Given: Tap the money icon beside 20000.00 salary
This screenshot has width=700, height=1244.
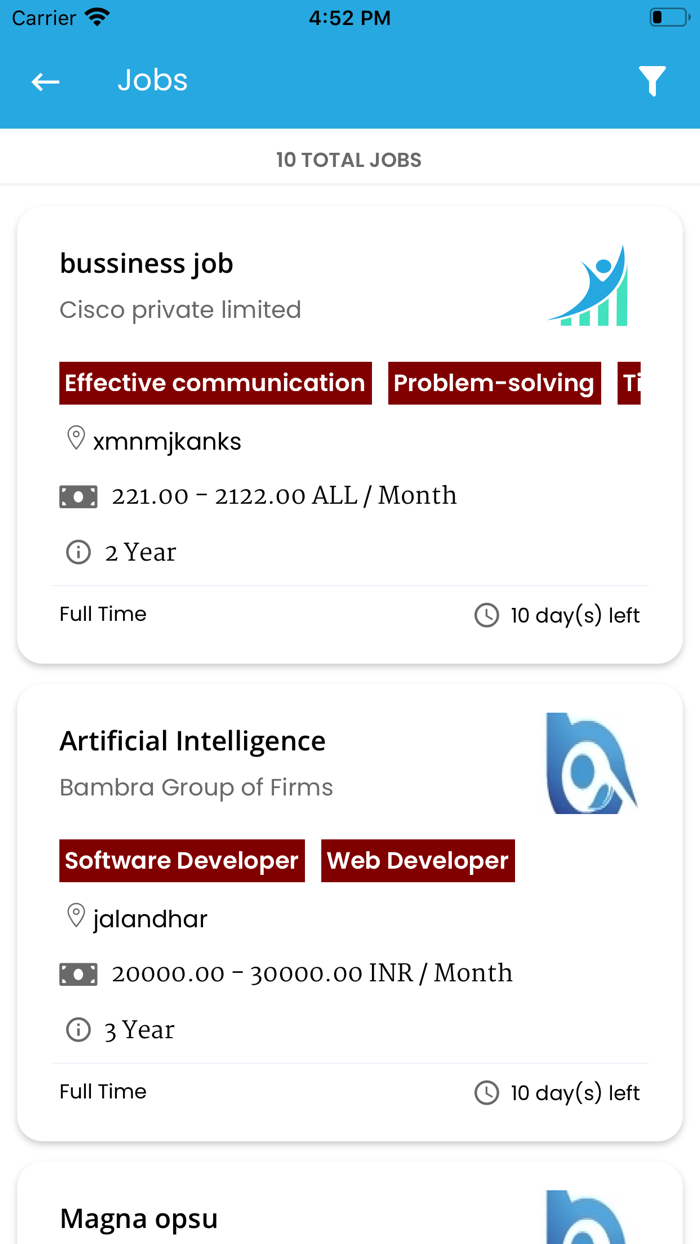Looking at the screenshot, I should (x=78, y=973).
